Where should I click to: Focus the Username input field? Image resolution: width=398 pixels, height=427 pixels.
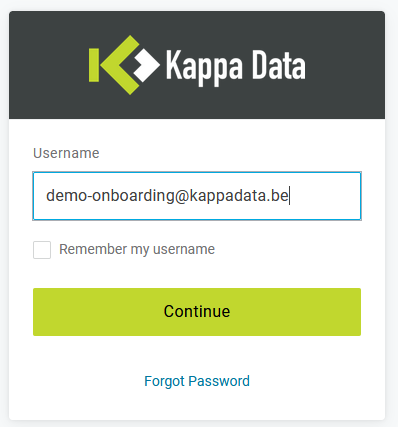point(197,196)
